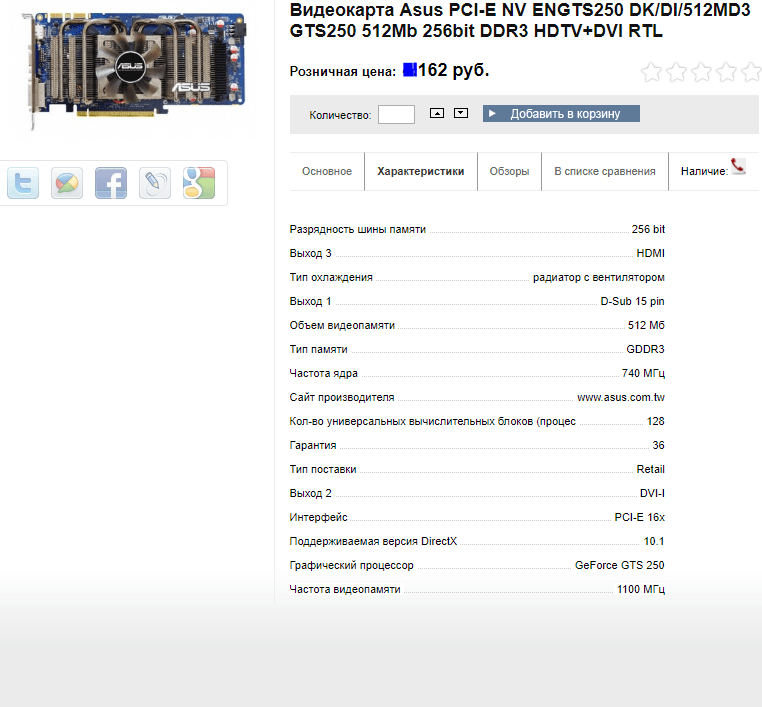Click the Тип поставки label
Viewport: 762px width, 707px height.
tap(323, 469)
